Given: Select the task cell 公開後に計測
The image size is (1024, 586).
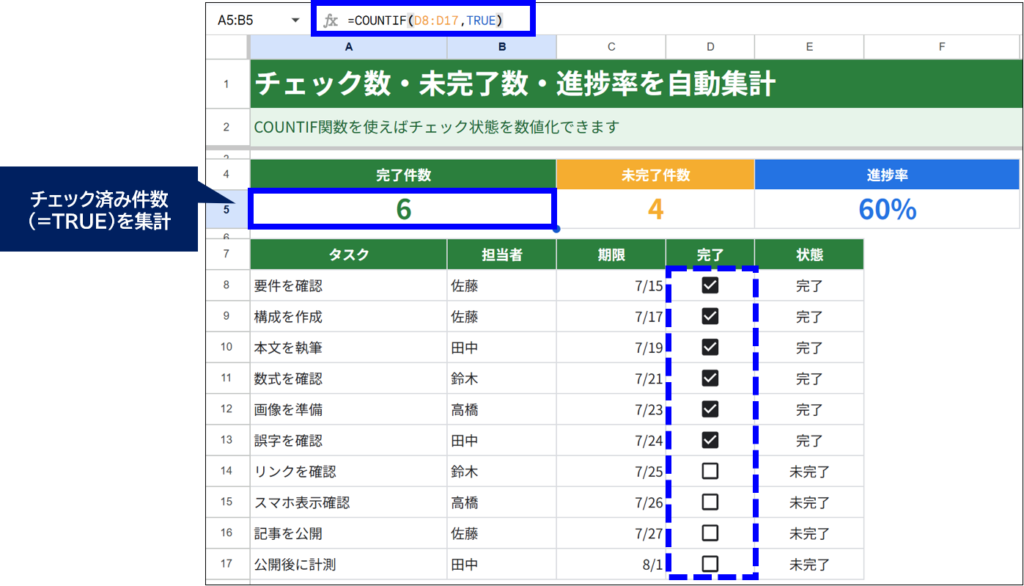Looking at the screenshot, I should tap(349, 564).
